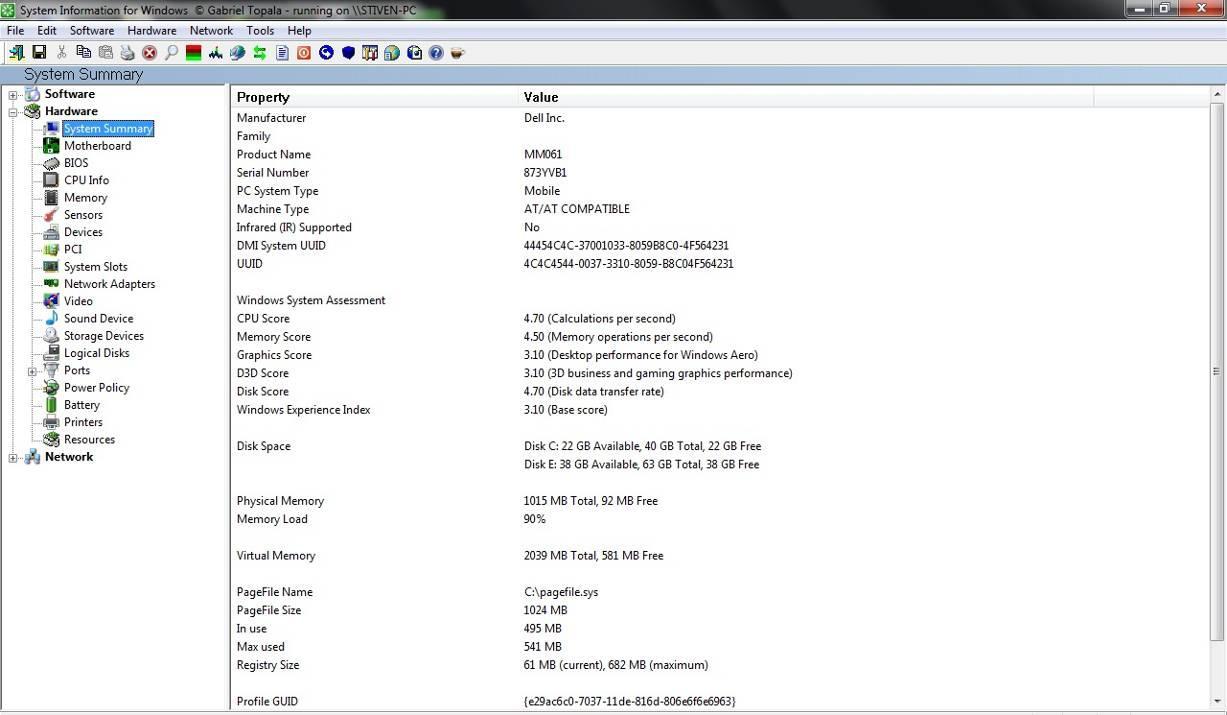
Task: Click the blue camera toolbar icon
Action: 414,52
